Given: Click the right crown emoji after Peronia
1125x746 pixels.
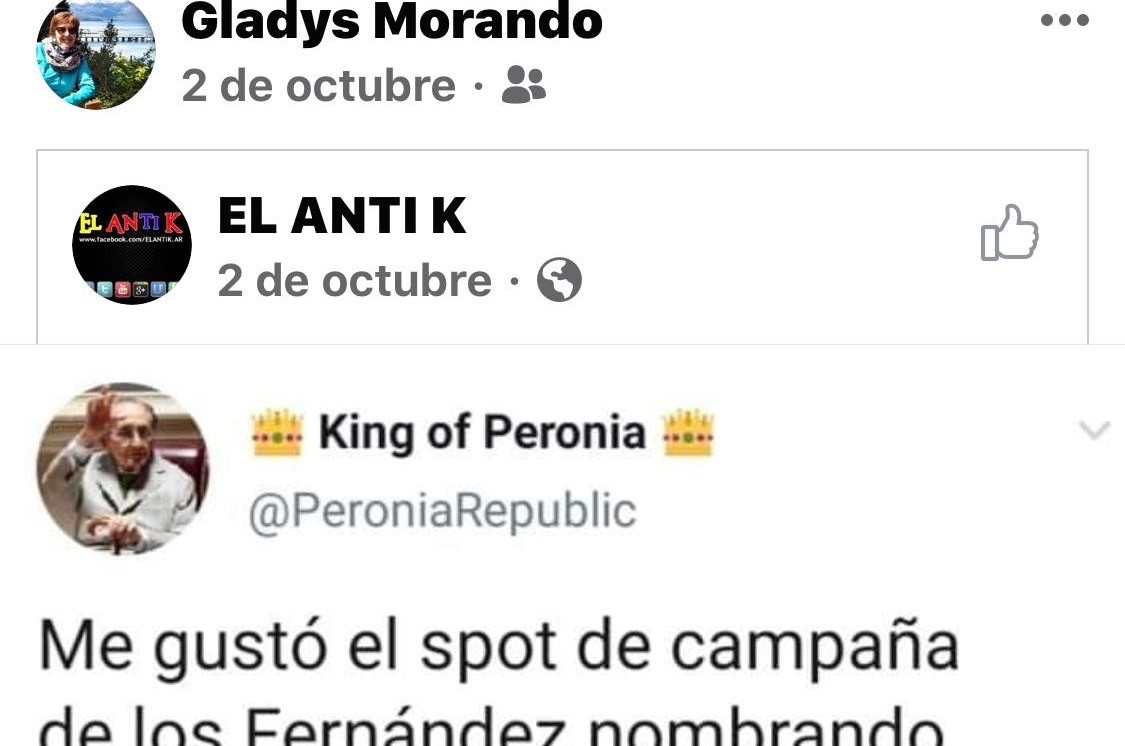Looking at the screenshot, I should pos(688,433).
